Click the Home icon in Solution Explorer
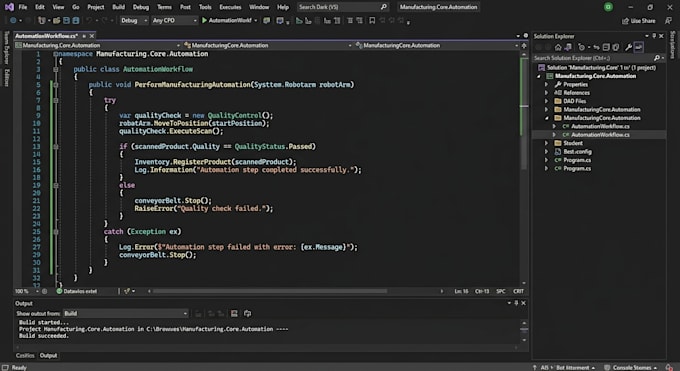The image size is (680, 371). click(x=558, y=47)
